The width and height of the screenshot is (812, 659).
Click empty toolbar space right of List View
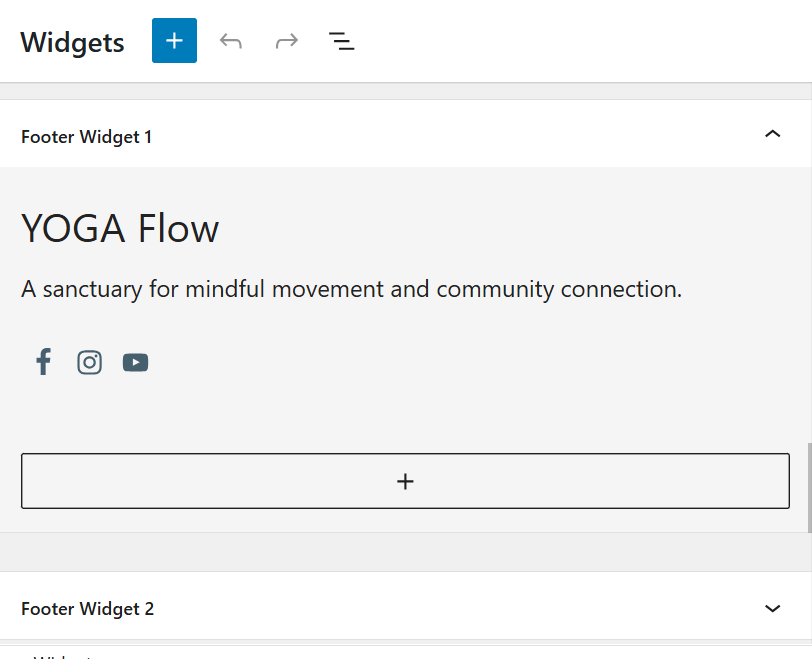tap(580, 41)
